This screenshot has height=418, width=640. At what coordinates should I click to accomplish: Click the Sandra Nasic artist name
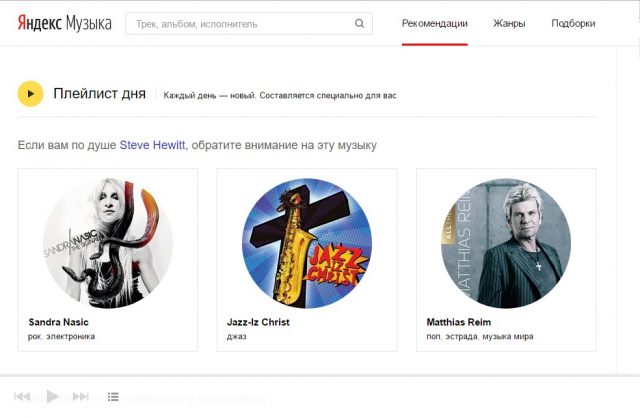pyautogui.click(x=58, y=322)
